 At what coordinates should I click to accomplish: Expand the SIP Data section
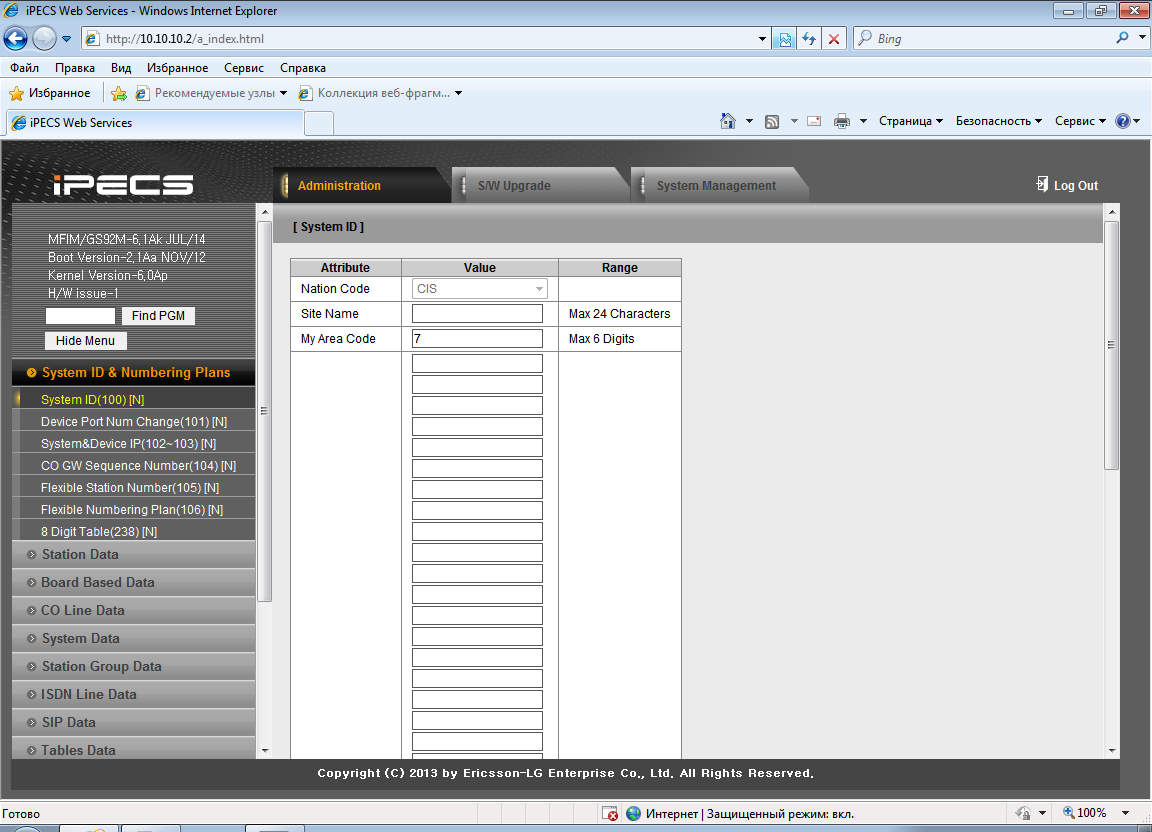(x=68, y=723)
